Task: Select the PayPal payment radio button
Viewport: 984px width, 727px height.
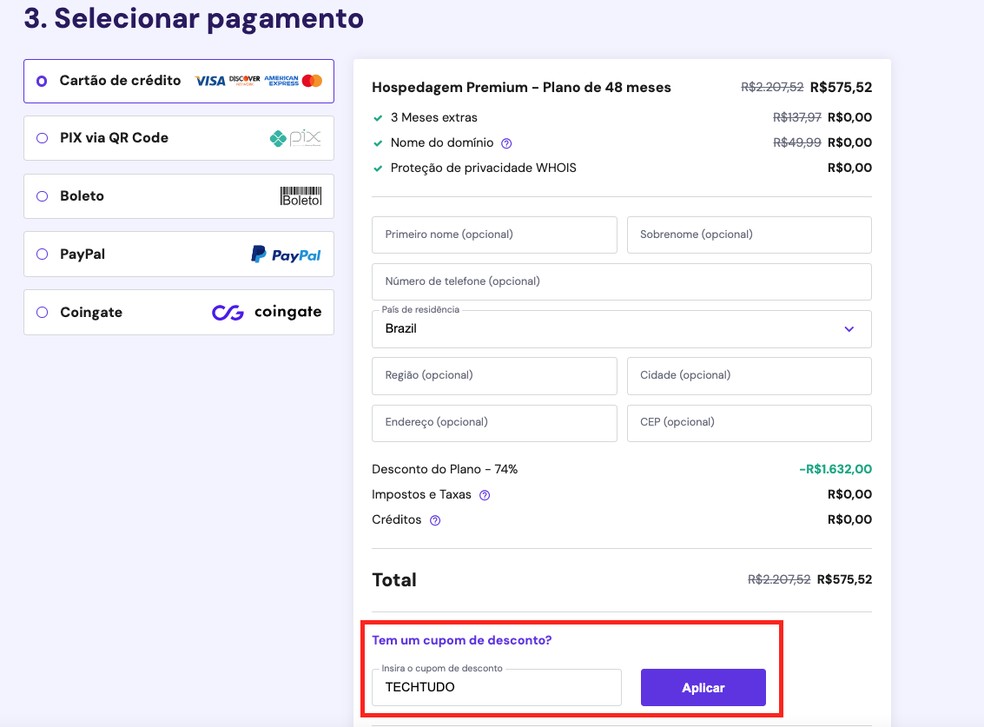Action: 39,254
